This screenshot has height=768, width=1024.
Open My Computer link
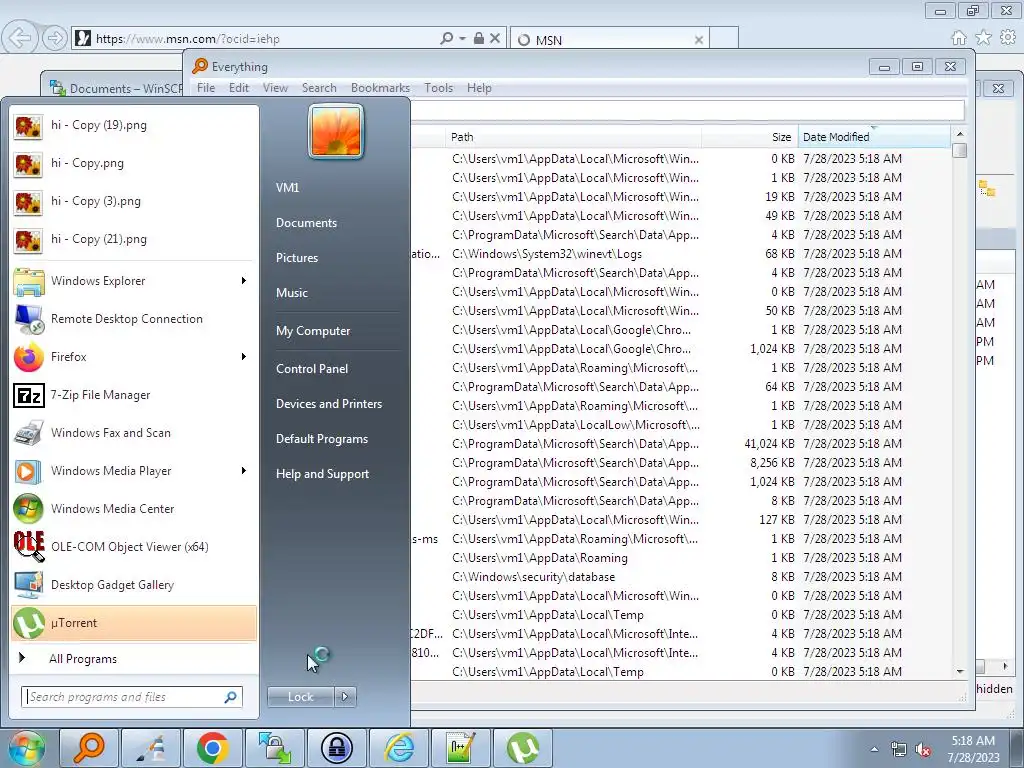point(313,331)
